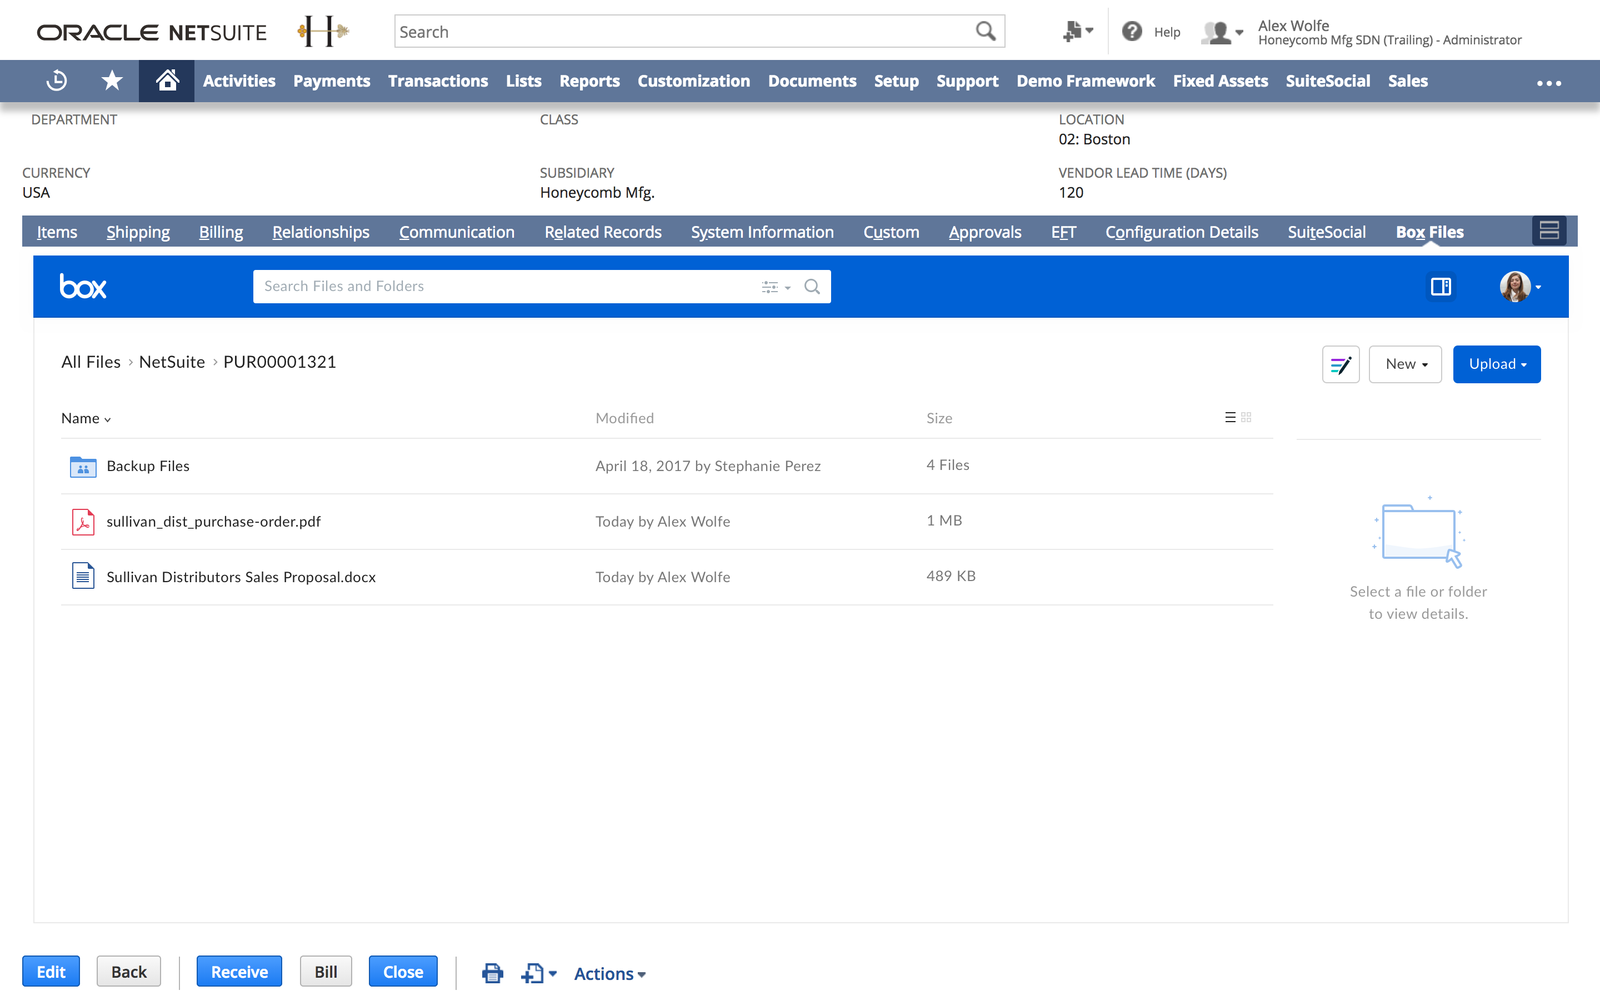Open the Box Notes pencil icon
Image resolution: width=1600 pixels, height=1001 pixels.
[x=1341, y=365]
